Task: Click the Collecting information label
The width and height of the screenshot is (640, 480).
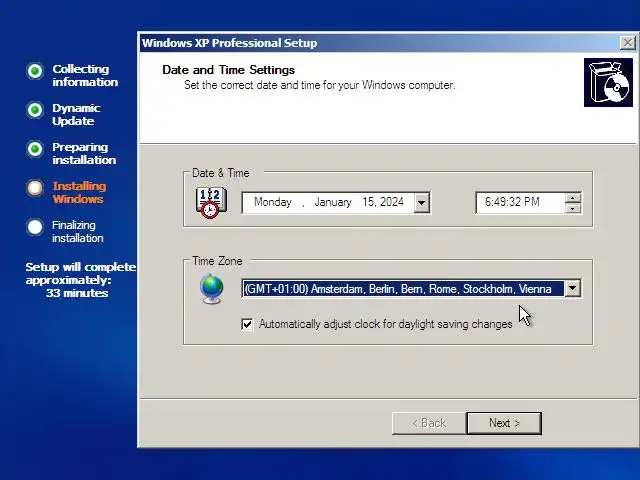Action: click(x=85, y=76)
